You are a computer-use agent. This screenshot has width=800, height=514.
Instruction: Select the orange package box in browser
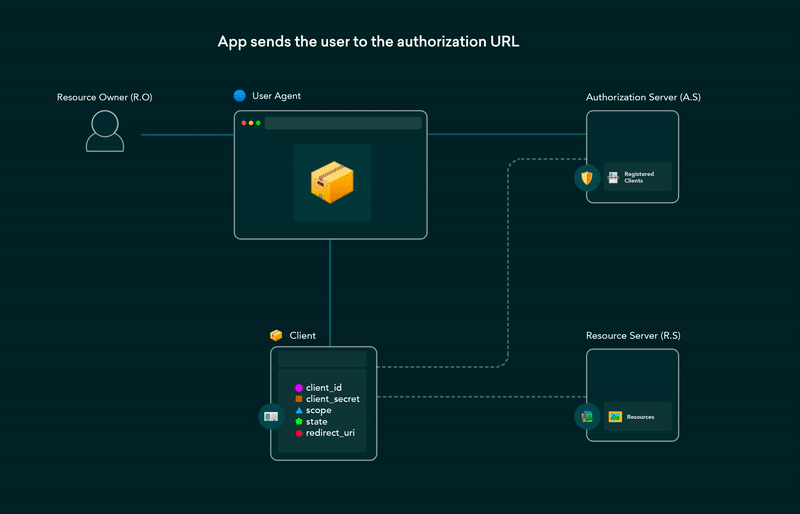tap(332, 182)
